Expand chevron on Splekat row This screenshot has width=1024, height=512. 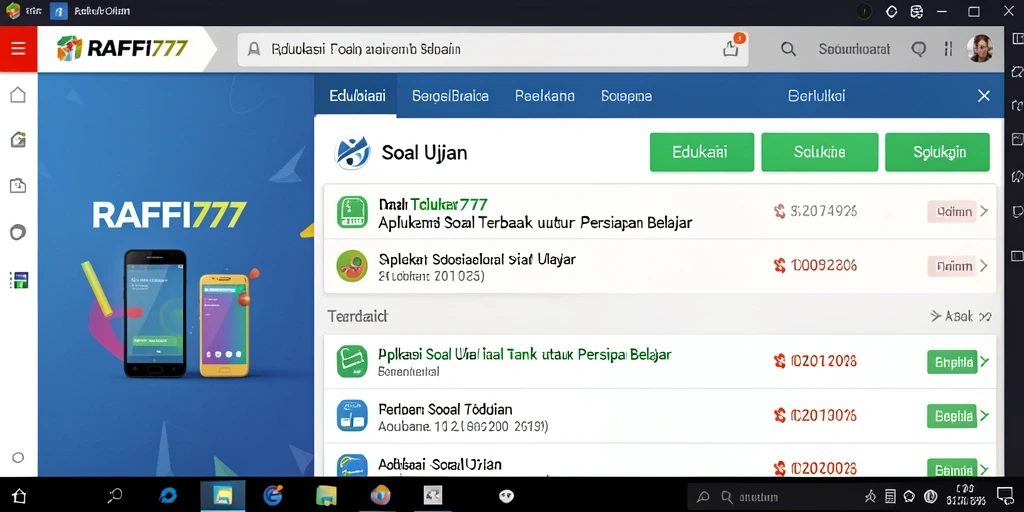pyautogui.click(x=984, y=266)
